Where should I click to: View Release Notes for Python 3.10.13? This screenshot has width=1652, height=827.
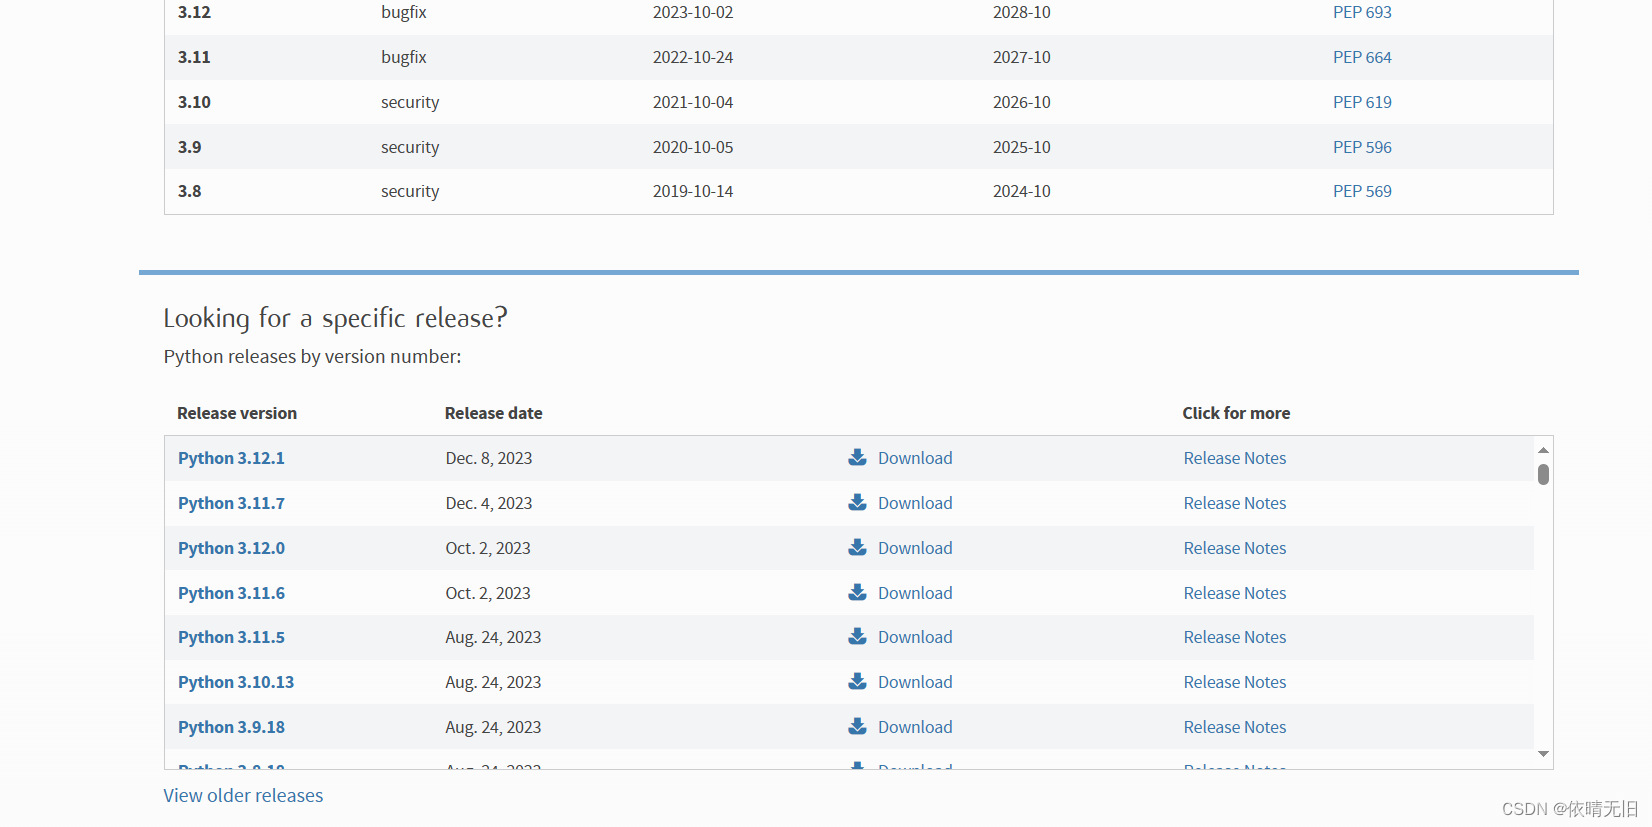click(1235, 682)
